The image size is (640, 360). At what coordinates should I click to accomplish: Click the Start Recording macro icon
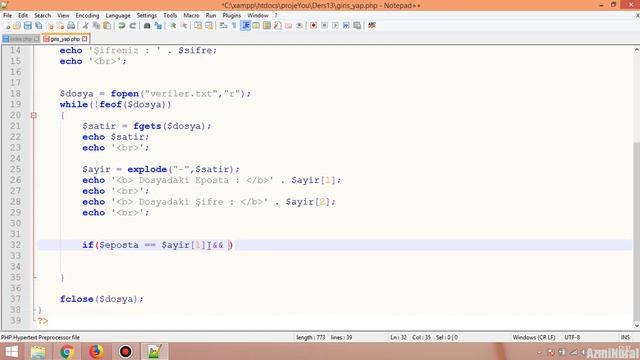pos(313,26)
